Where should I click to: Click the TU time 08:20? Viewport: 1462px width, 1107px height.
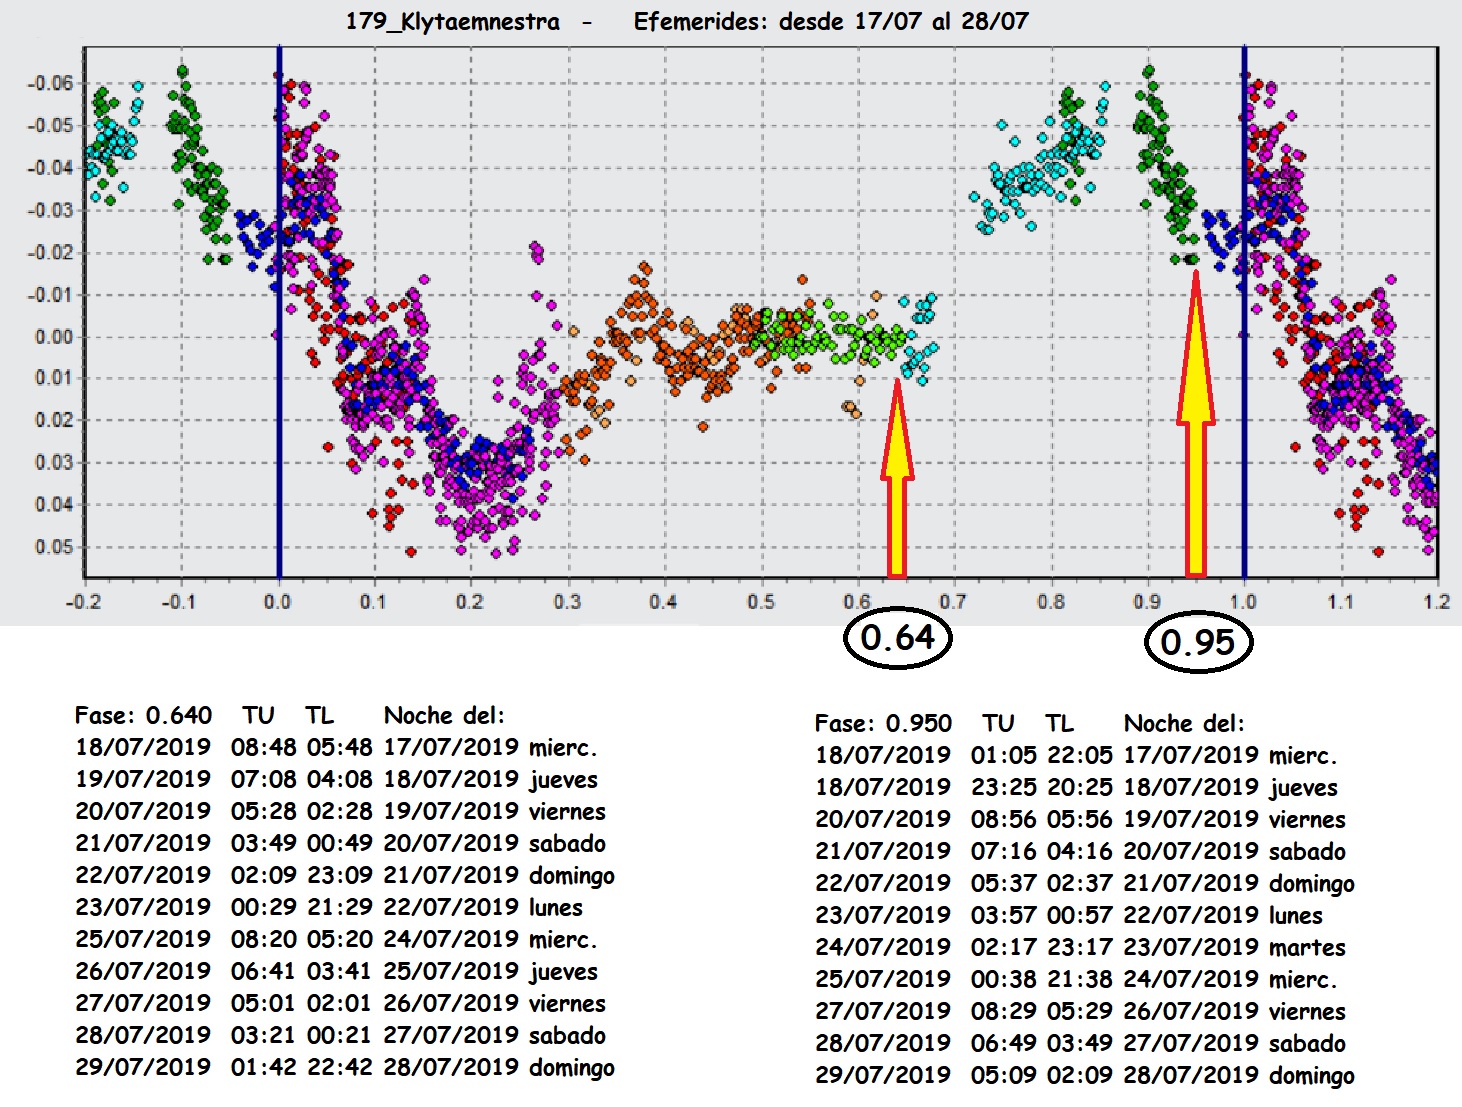point(264,940)
